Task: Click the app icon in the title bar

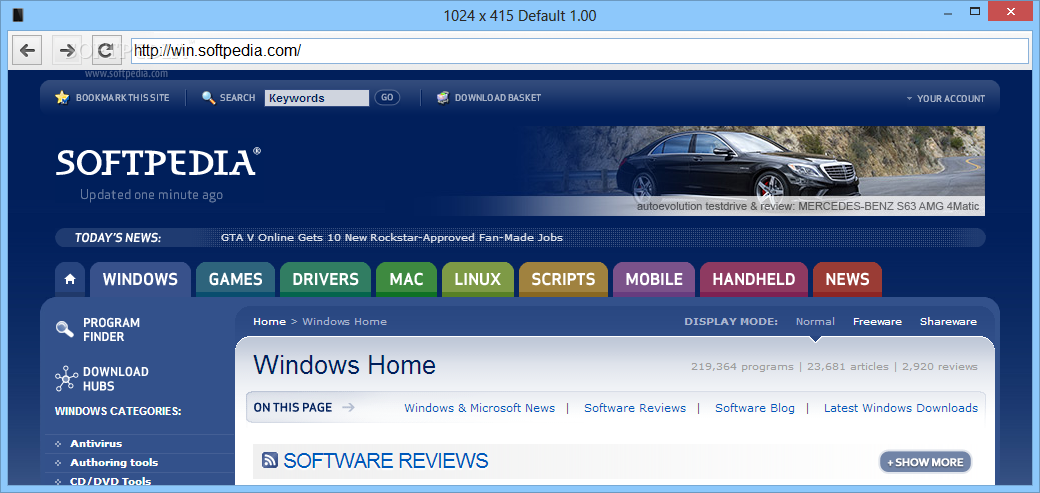Action: coord(18,15)
